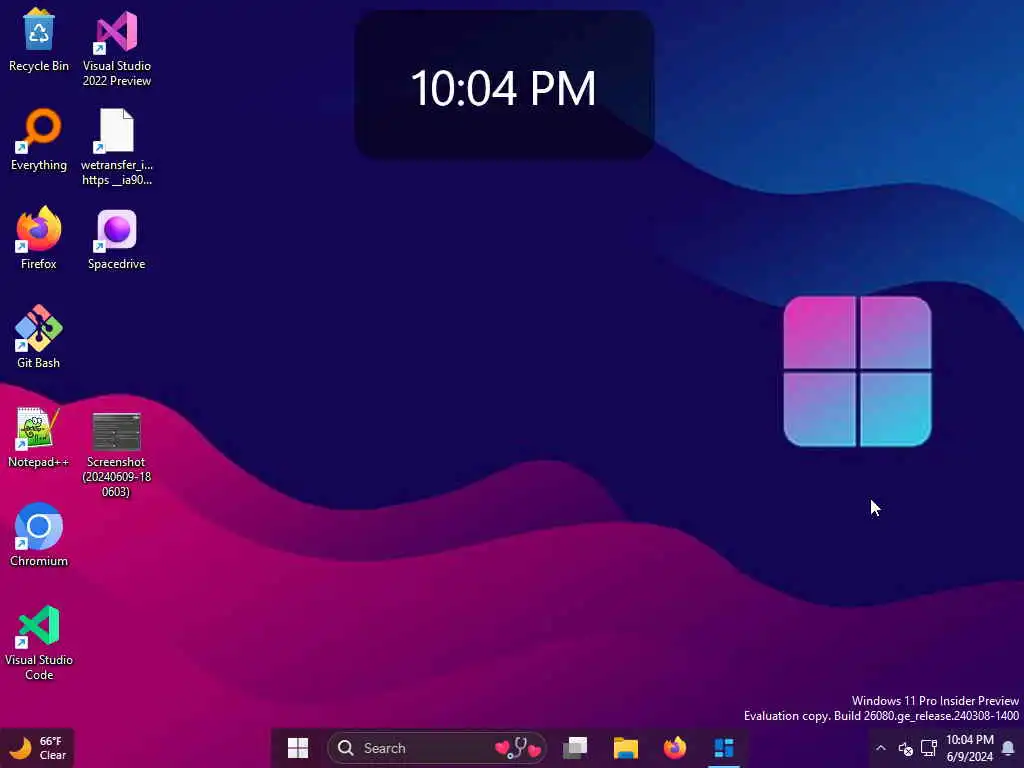Select the Everything search shortcut
Image resolution: width=1024 pixels, height=768 pixels.
click(39, 140)
